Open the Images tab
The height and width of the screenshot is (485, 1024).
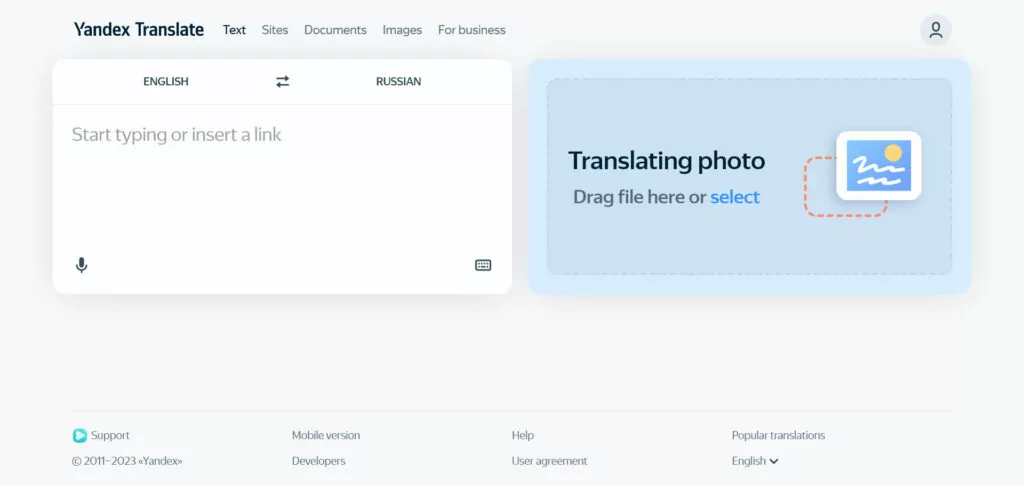tap(402, 30)
